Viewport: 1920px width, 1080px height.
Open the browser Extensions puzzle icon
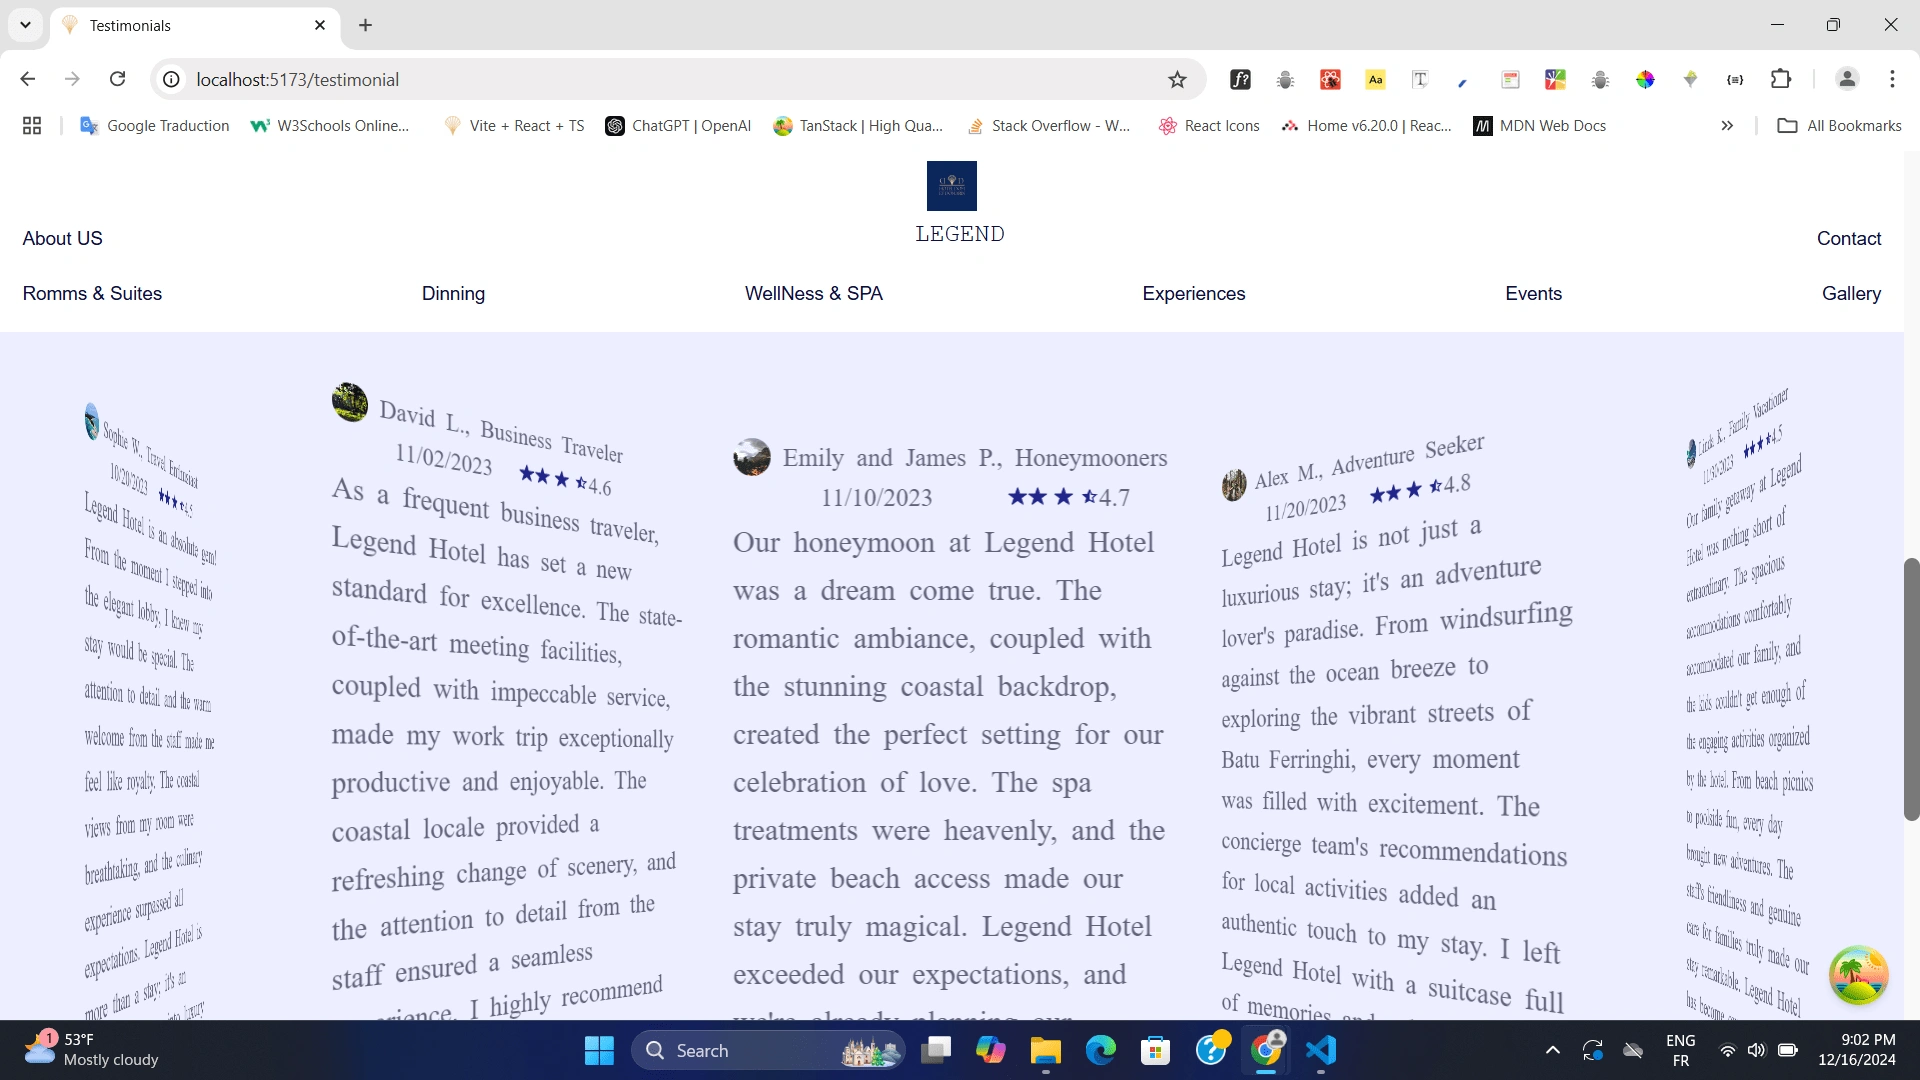tap(1781, 79)
